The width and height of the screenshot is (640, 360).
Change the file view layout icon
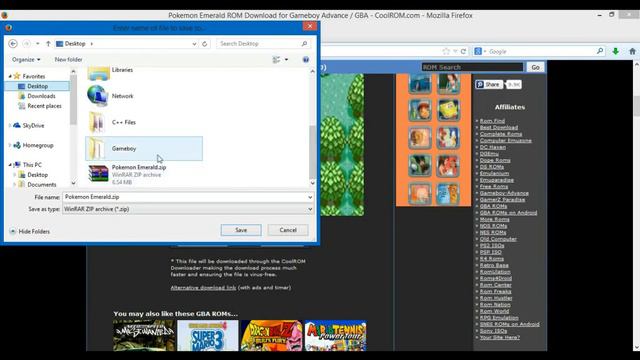point(276,60)
